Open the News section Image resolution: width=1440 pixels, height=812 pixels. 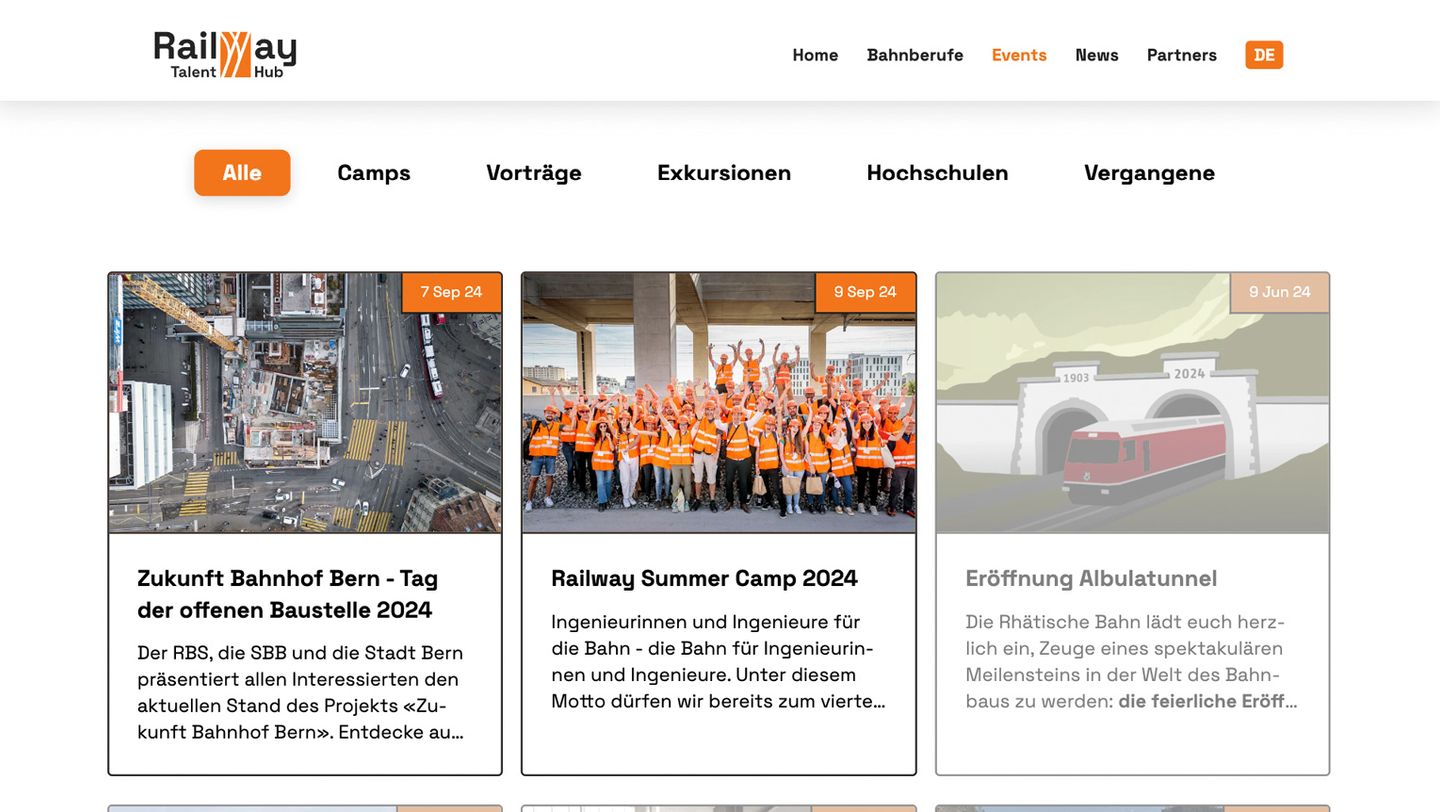(1097, 55)
